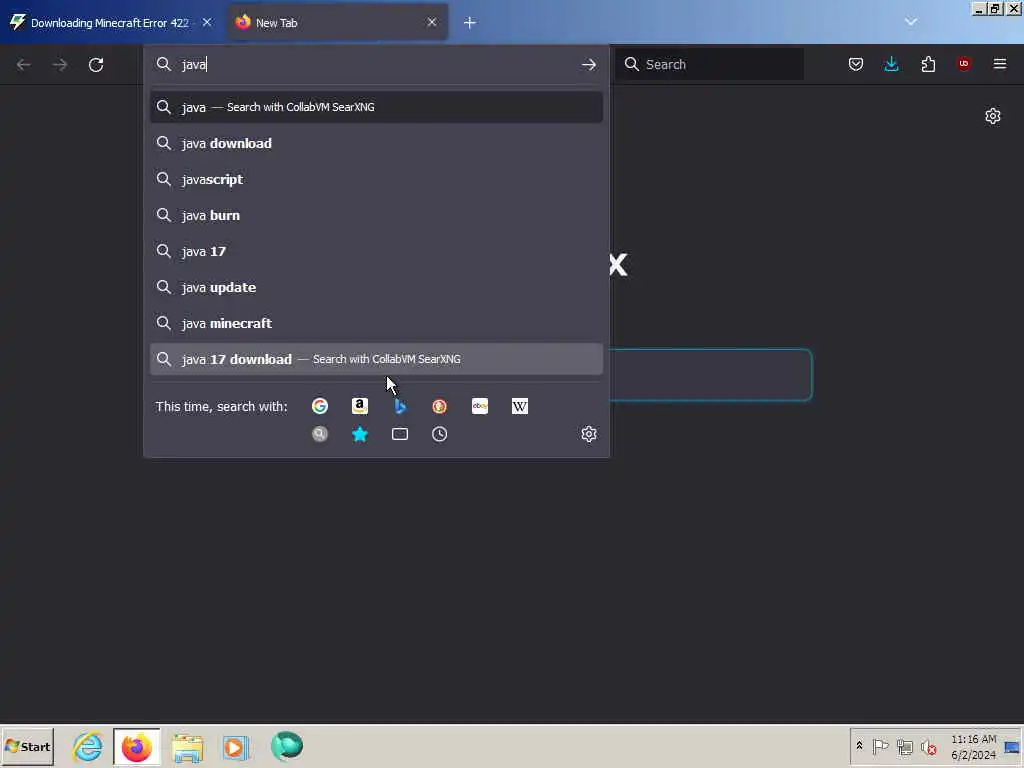The width and height of the screenshot is (1024, 768).
Task: Choose the java 17 download suggestion
Action: [x=376, y=359]
